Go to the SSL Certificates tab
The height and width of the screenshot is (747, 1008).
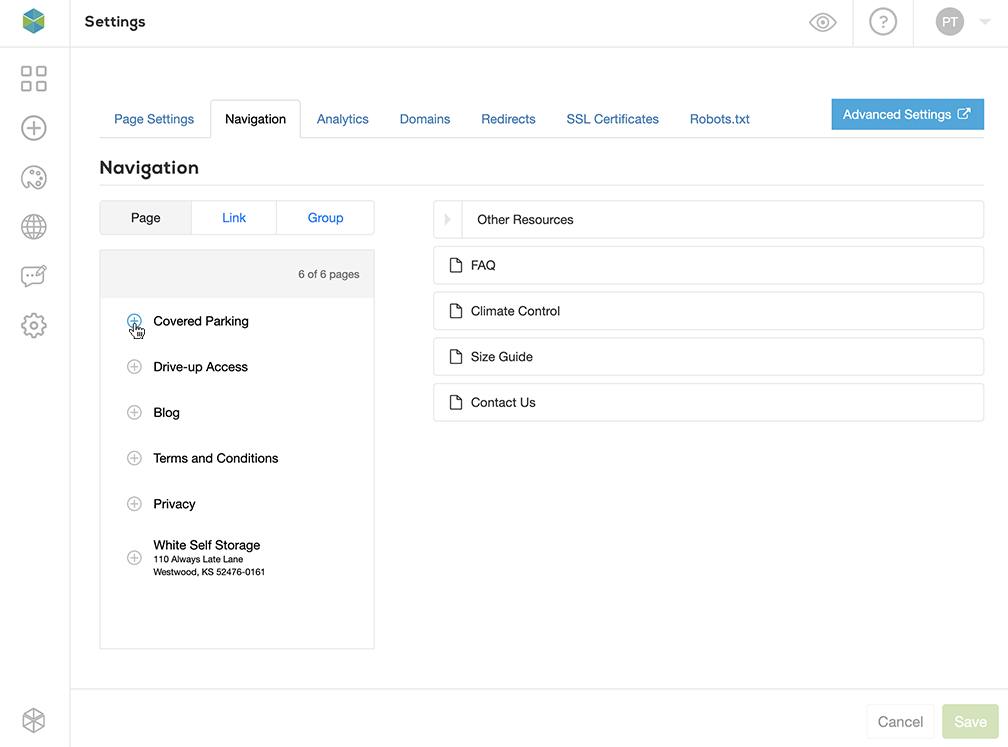(x=612, y=119)
